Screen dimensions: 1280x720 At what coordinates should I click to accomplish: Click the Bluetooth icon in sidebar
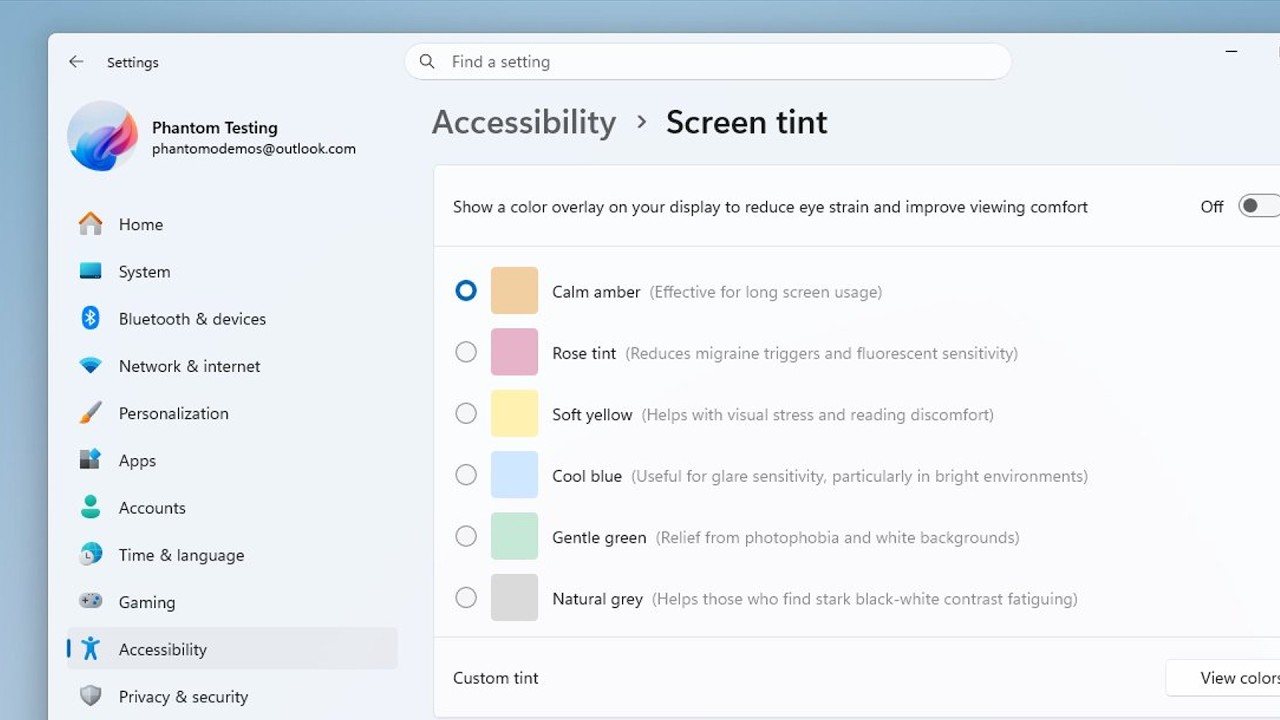[90, 318]
